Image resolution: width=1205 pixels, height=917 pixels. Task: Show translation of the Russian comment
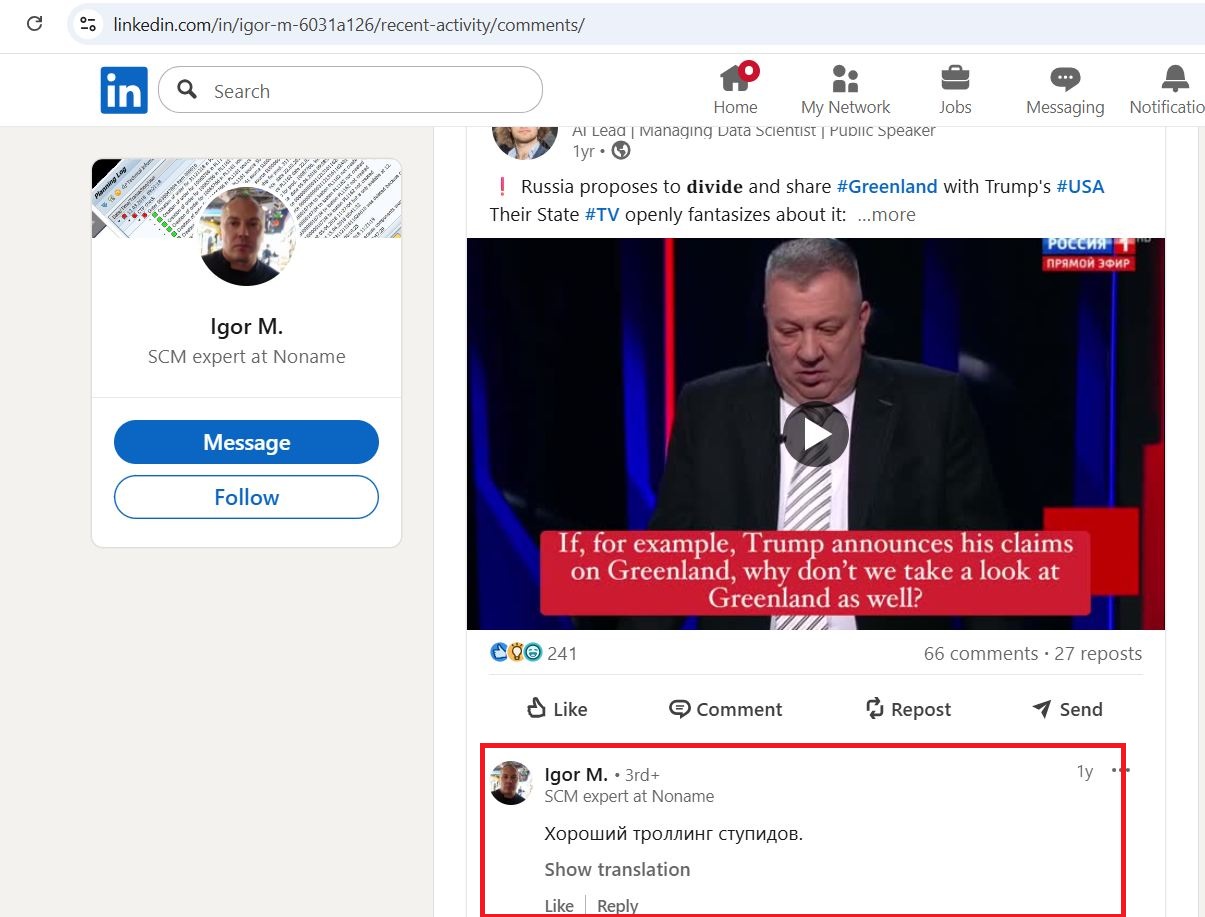(x=617, y=869)
